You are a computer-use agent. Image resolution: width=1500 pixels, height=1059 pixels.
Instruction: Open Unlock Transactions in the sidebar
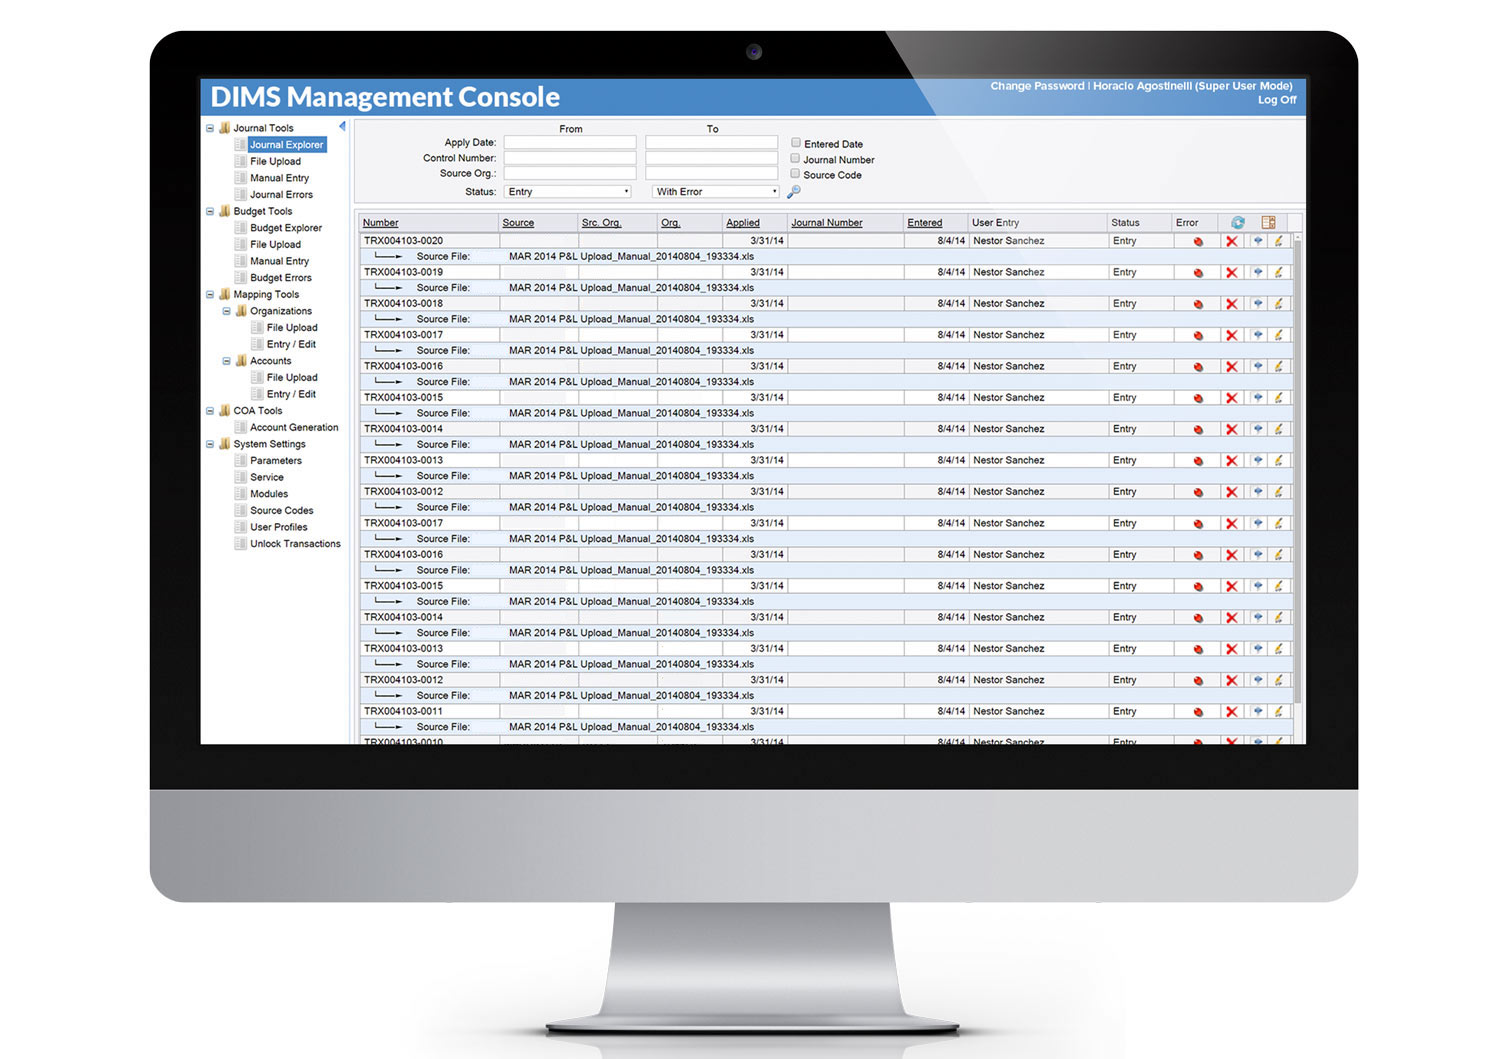[x=295, y=543]
